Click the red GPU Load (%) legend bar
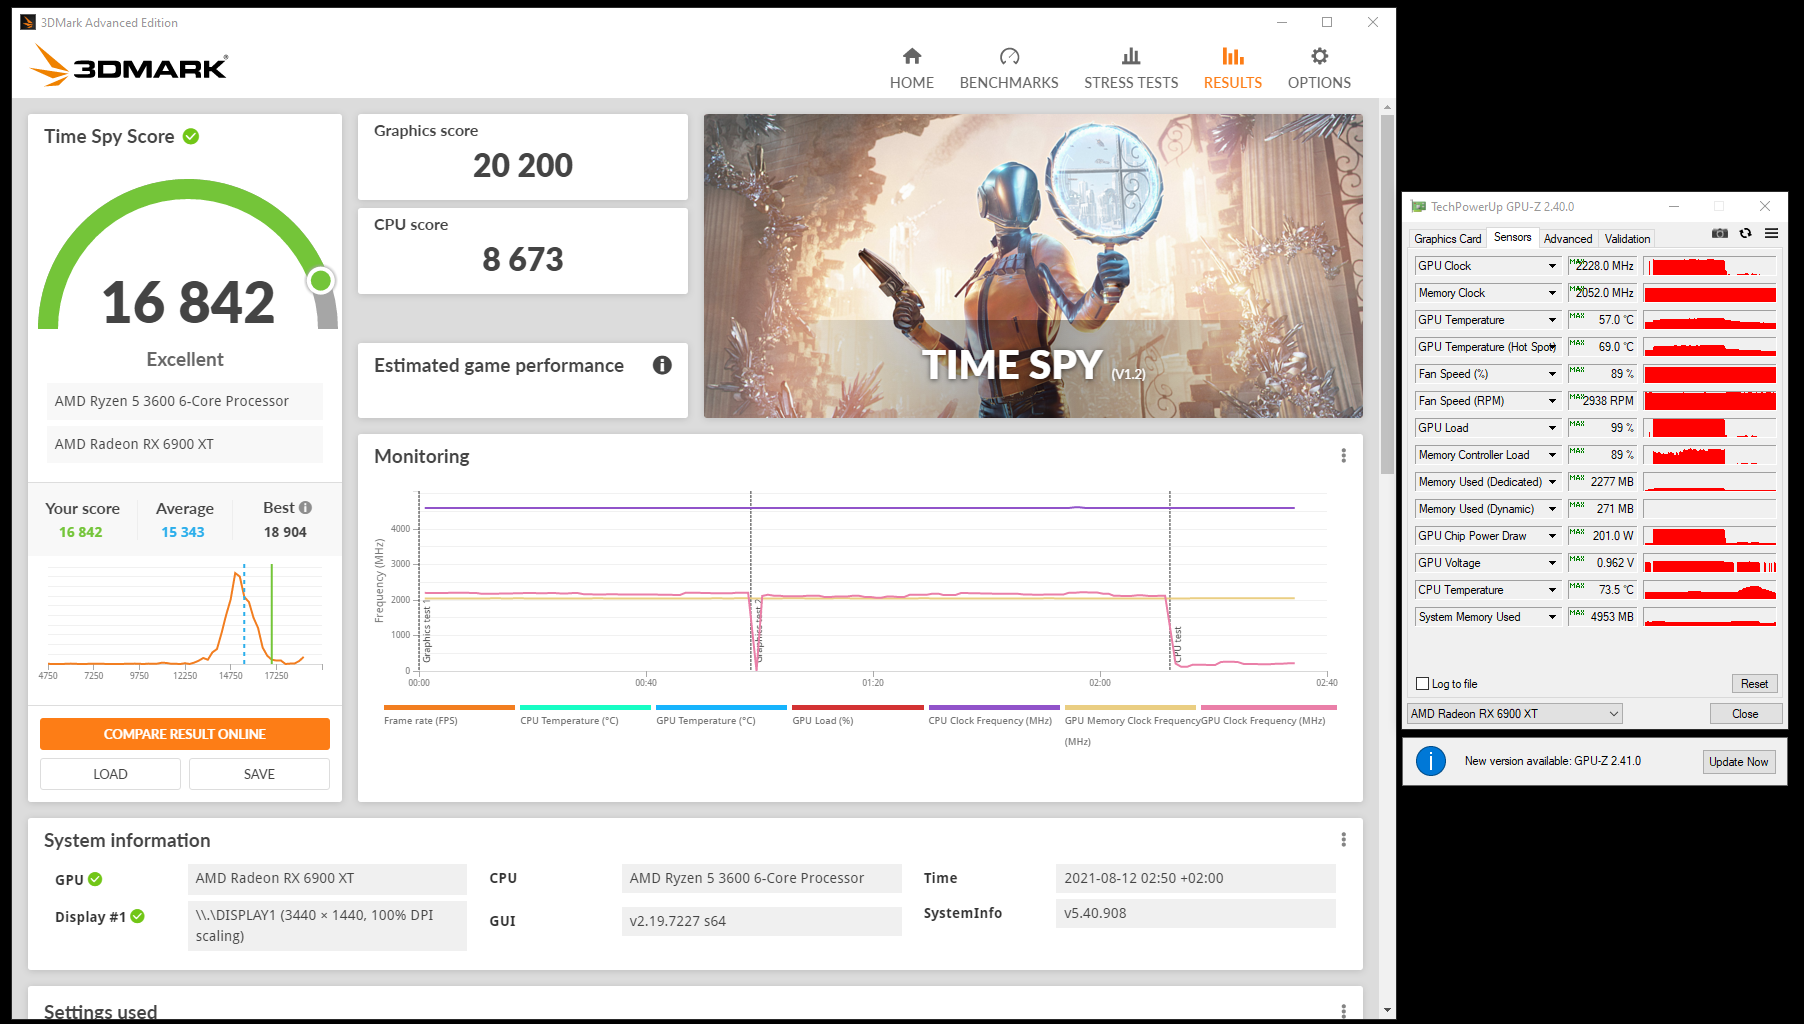The image size is (1804, 1024). pyautogui.click(x=858, y=707)
